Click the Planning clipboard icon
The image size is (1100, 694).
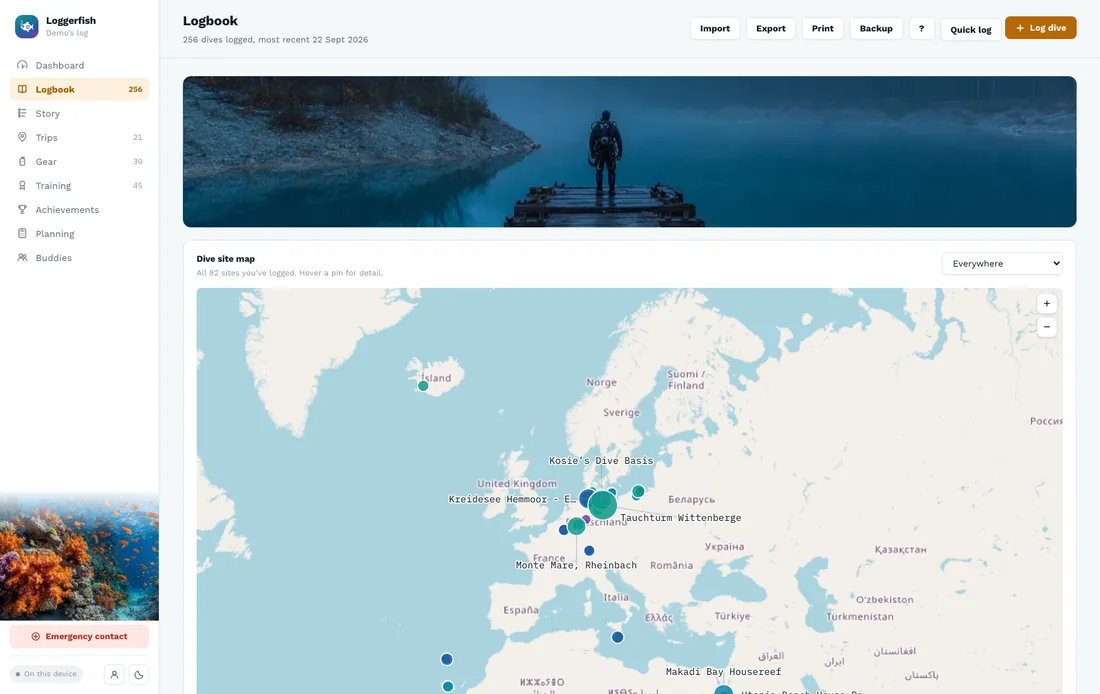coord(22,234)
